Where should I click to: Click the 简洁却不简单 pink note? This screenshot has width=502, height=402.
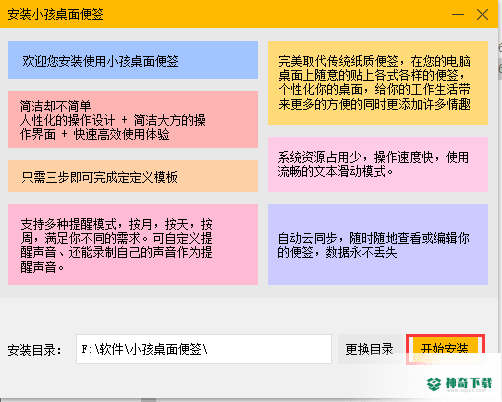(x=133, y=119)
